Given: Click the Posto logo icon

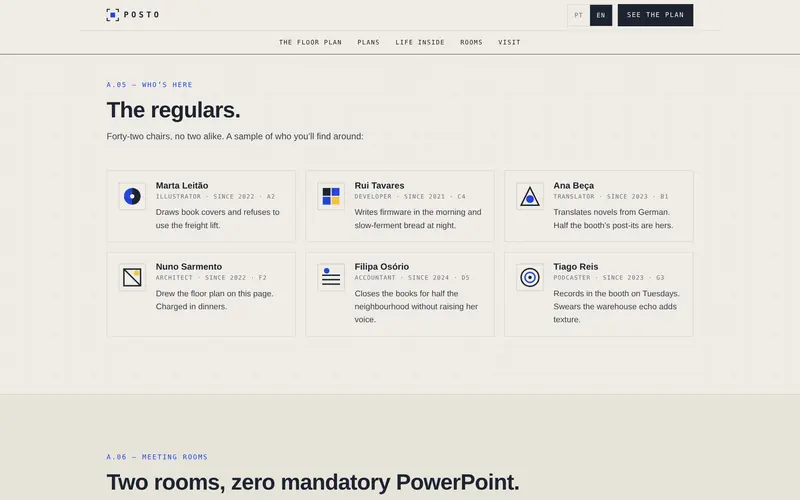Looking at the screenshot, I should click(112, 15).
